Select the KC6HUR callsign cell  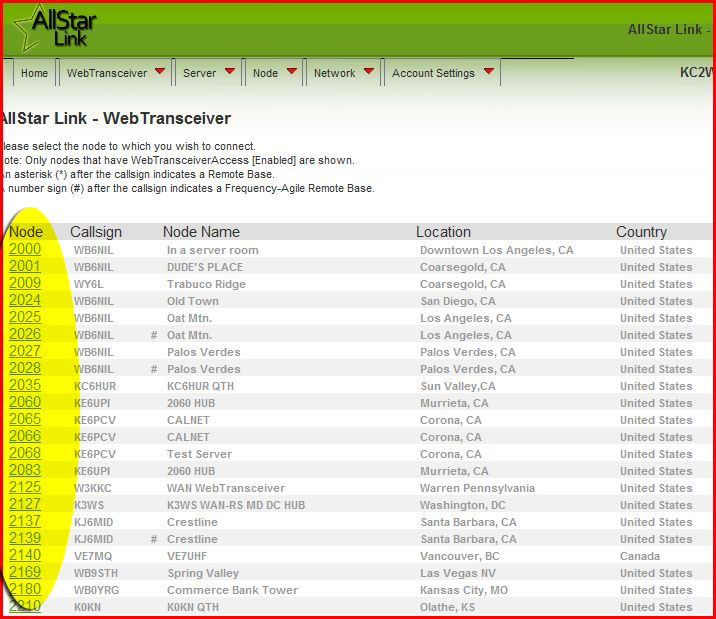pyautogui.click(x=95, y=386)
